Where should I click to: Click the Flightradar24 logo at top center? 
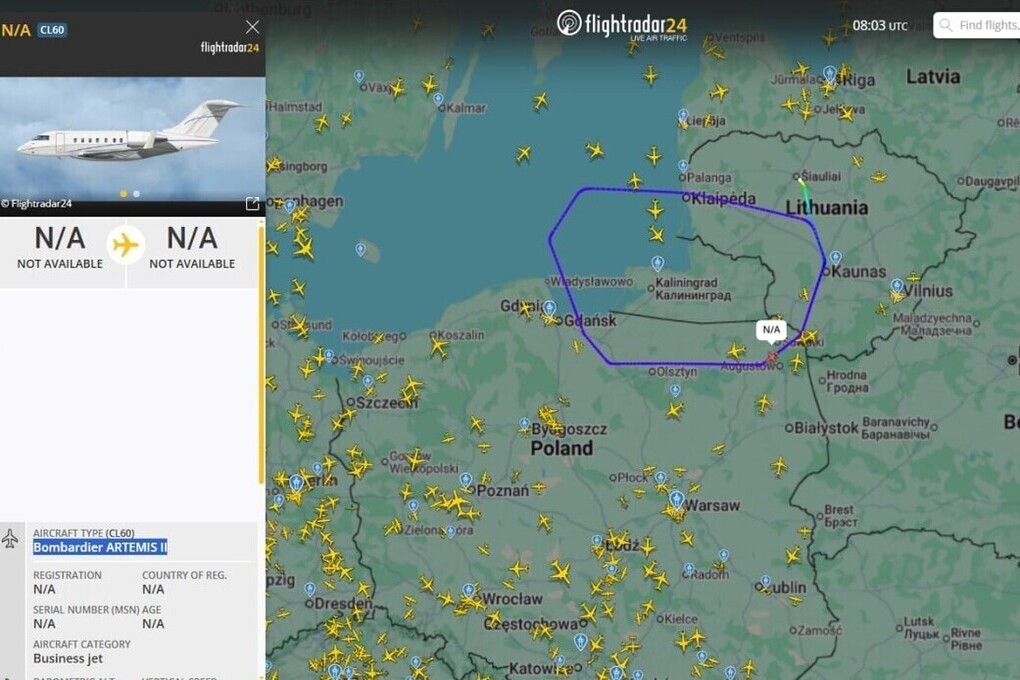click(x=622, y=25)
